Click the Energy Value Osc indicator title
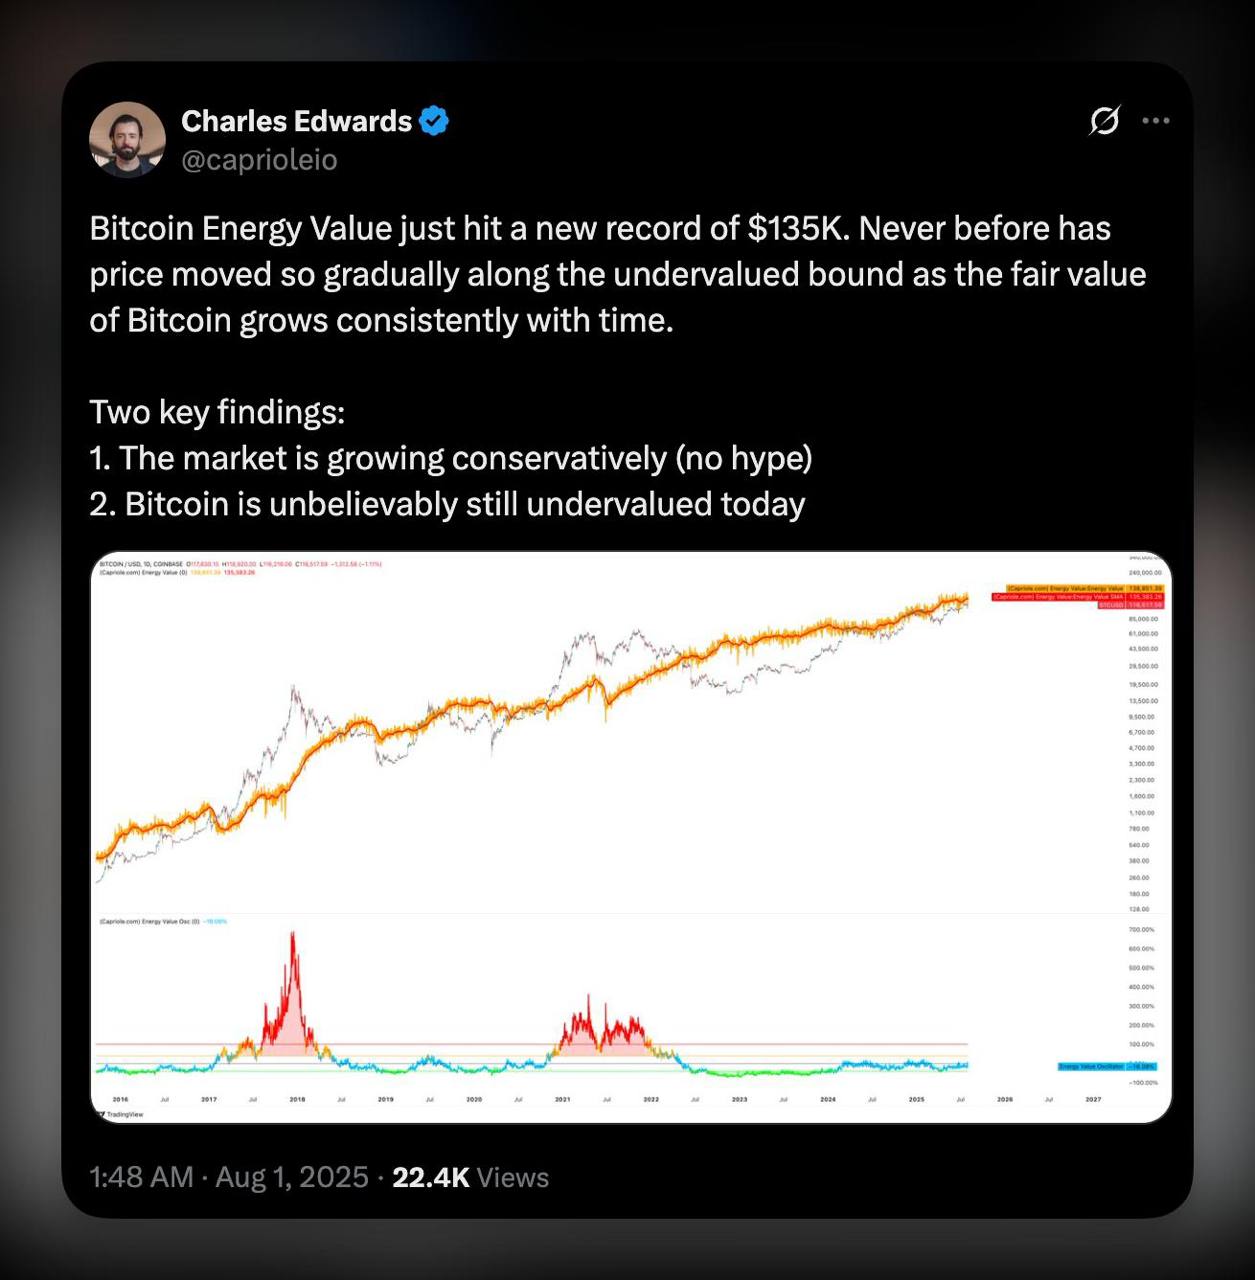 (150, 921)
